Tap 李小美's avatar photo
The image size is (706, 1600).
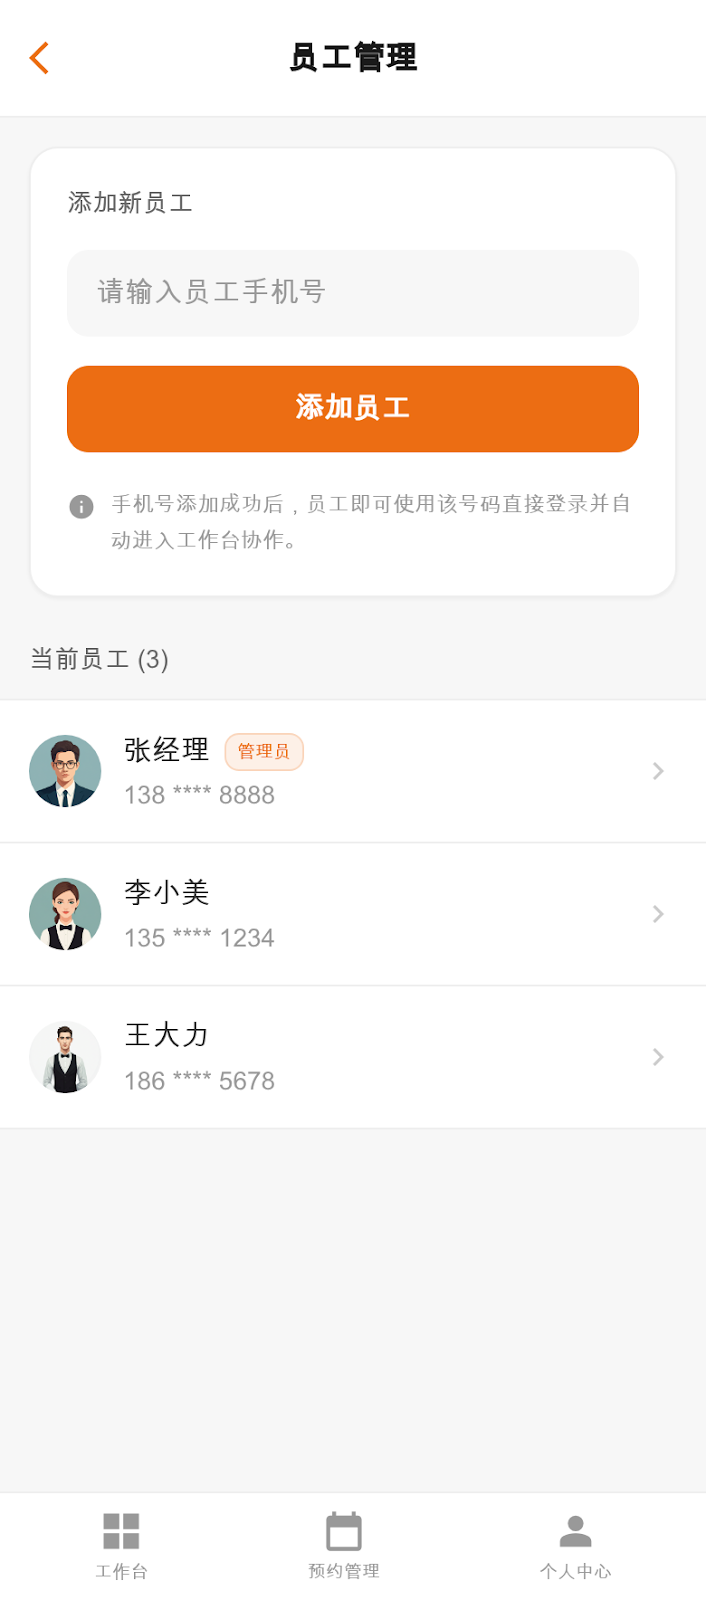[x=65, y=914]
